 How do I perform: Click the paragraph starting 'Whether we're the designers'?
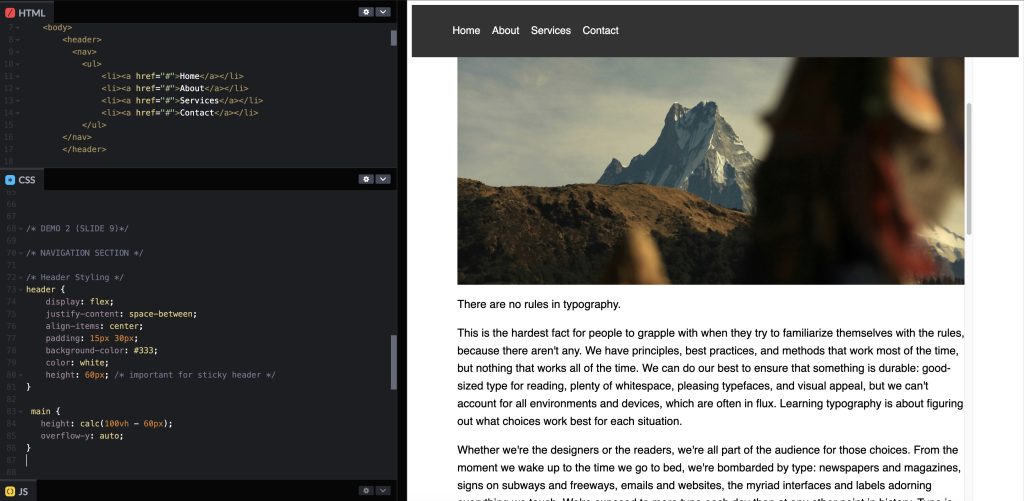(711, 475)
